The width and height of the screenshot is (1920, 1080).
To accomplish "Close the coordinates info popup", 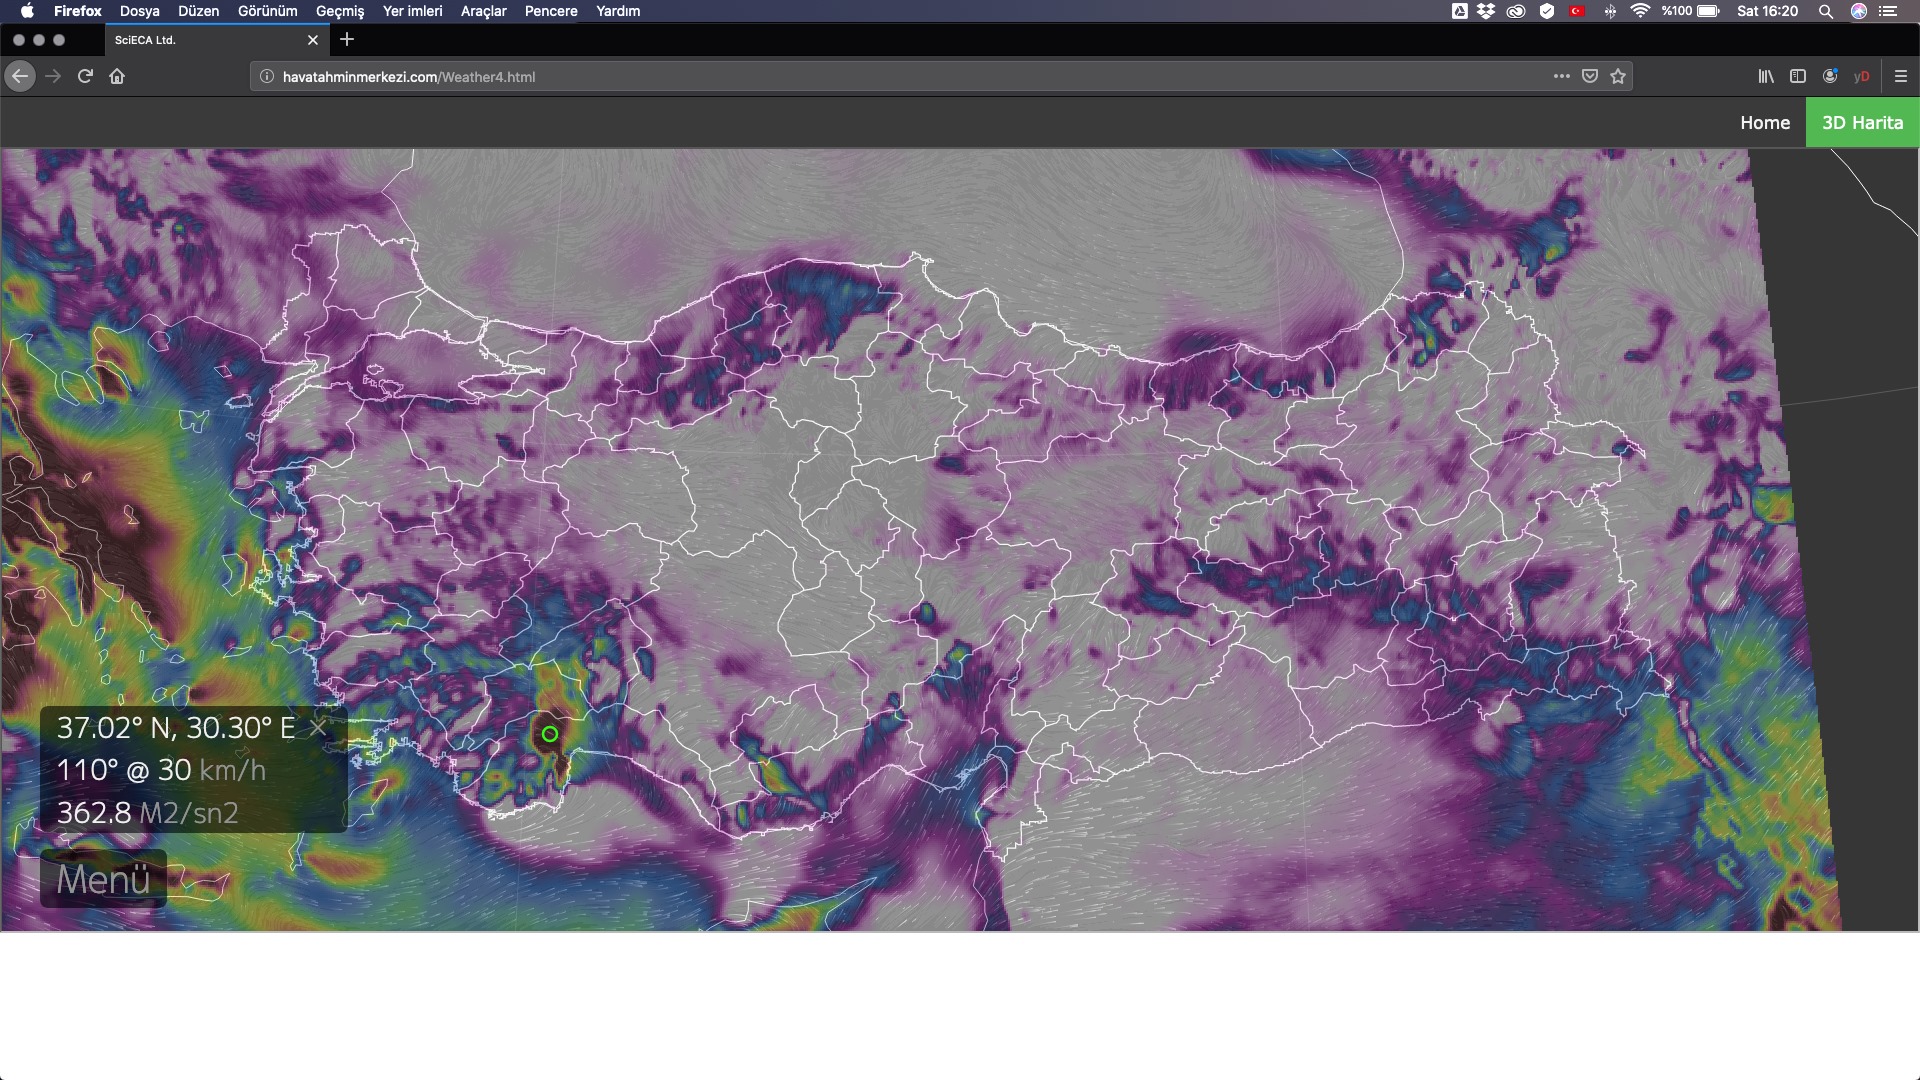I will click(x=318, y=727).
